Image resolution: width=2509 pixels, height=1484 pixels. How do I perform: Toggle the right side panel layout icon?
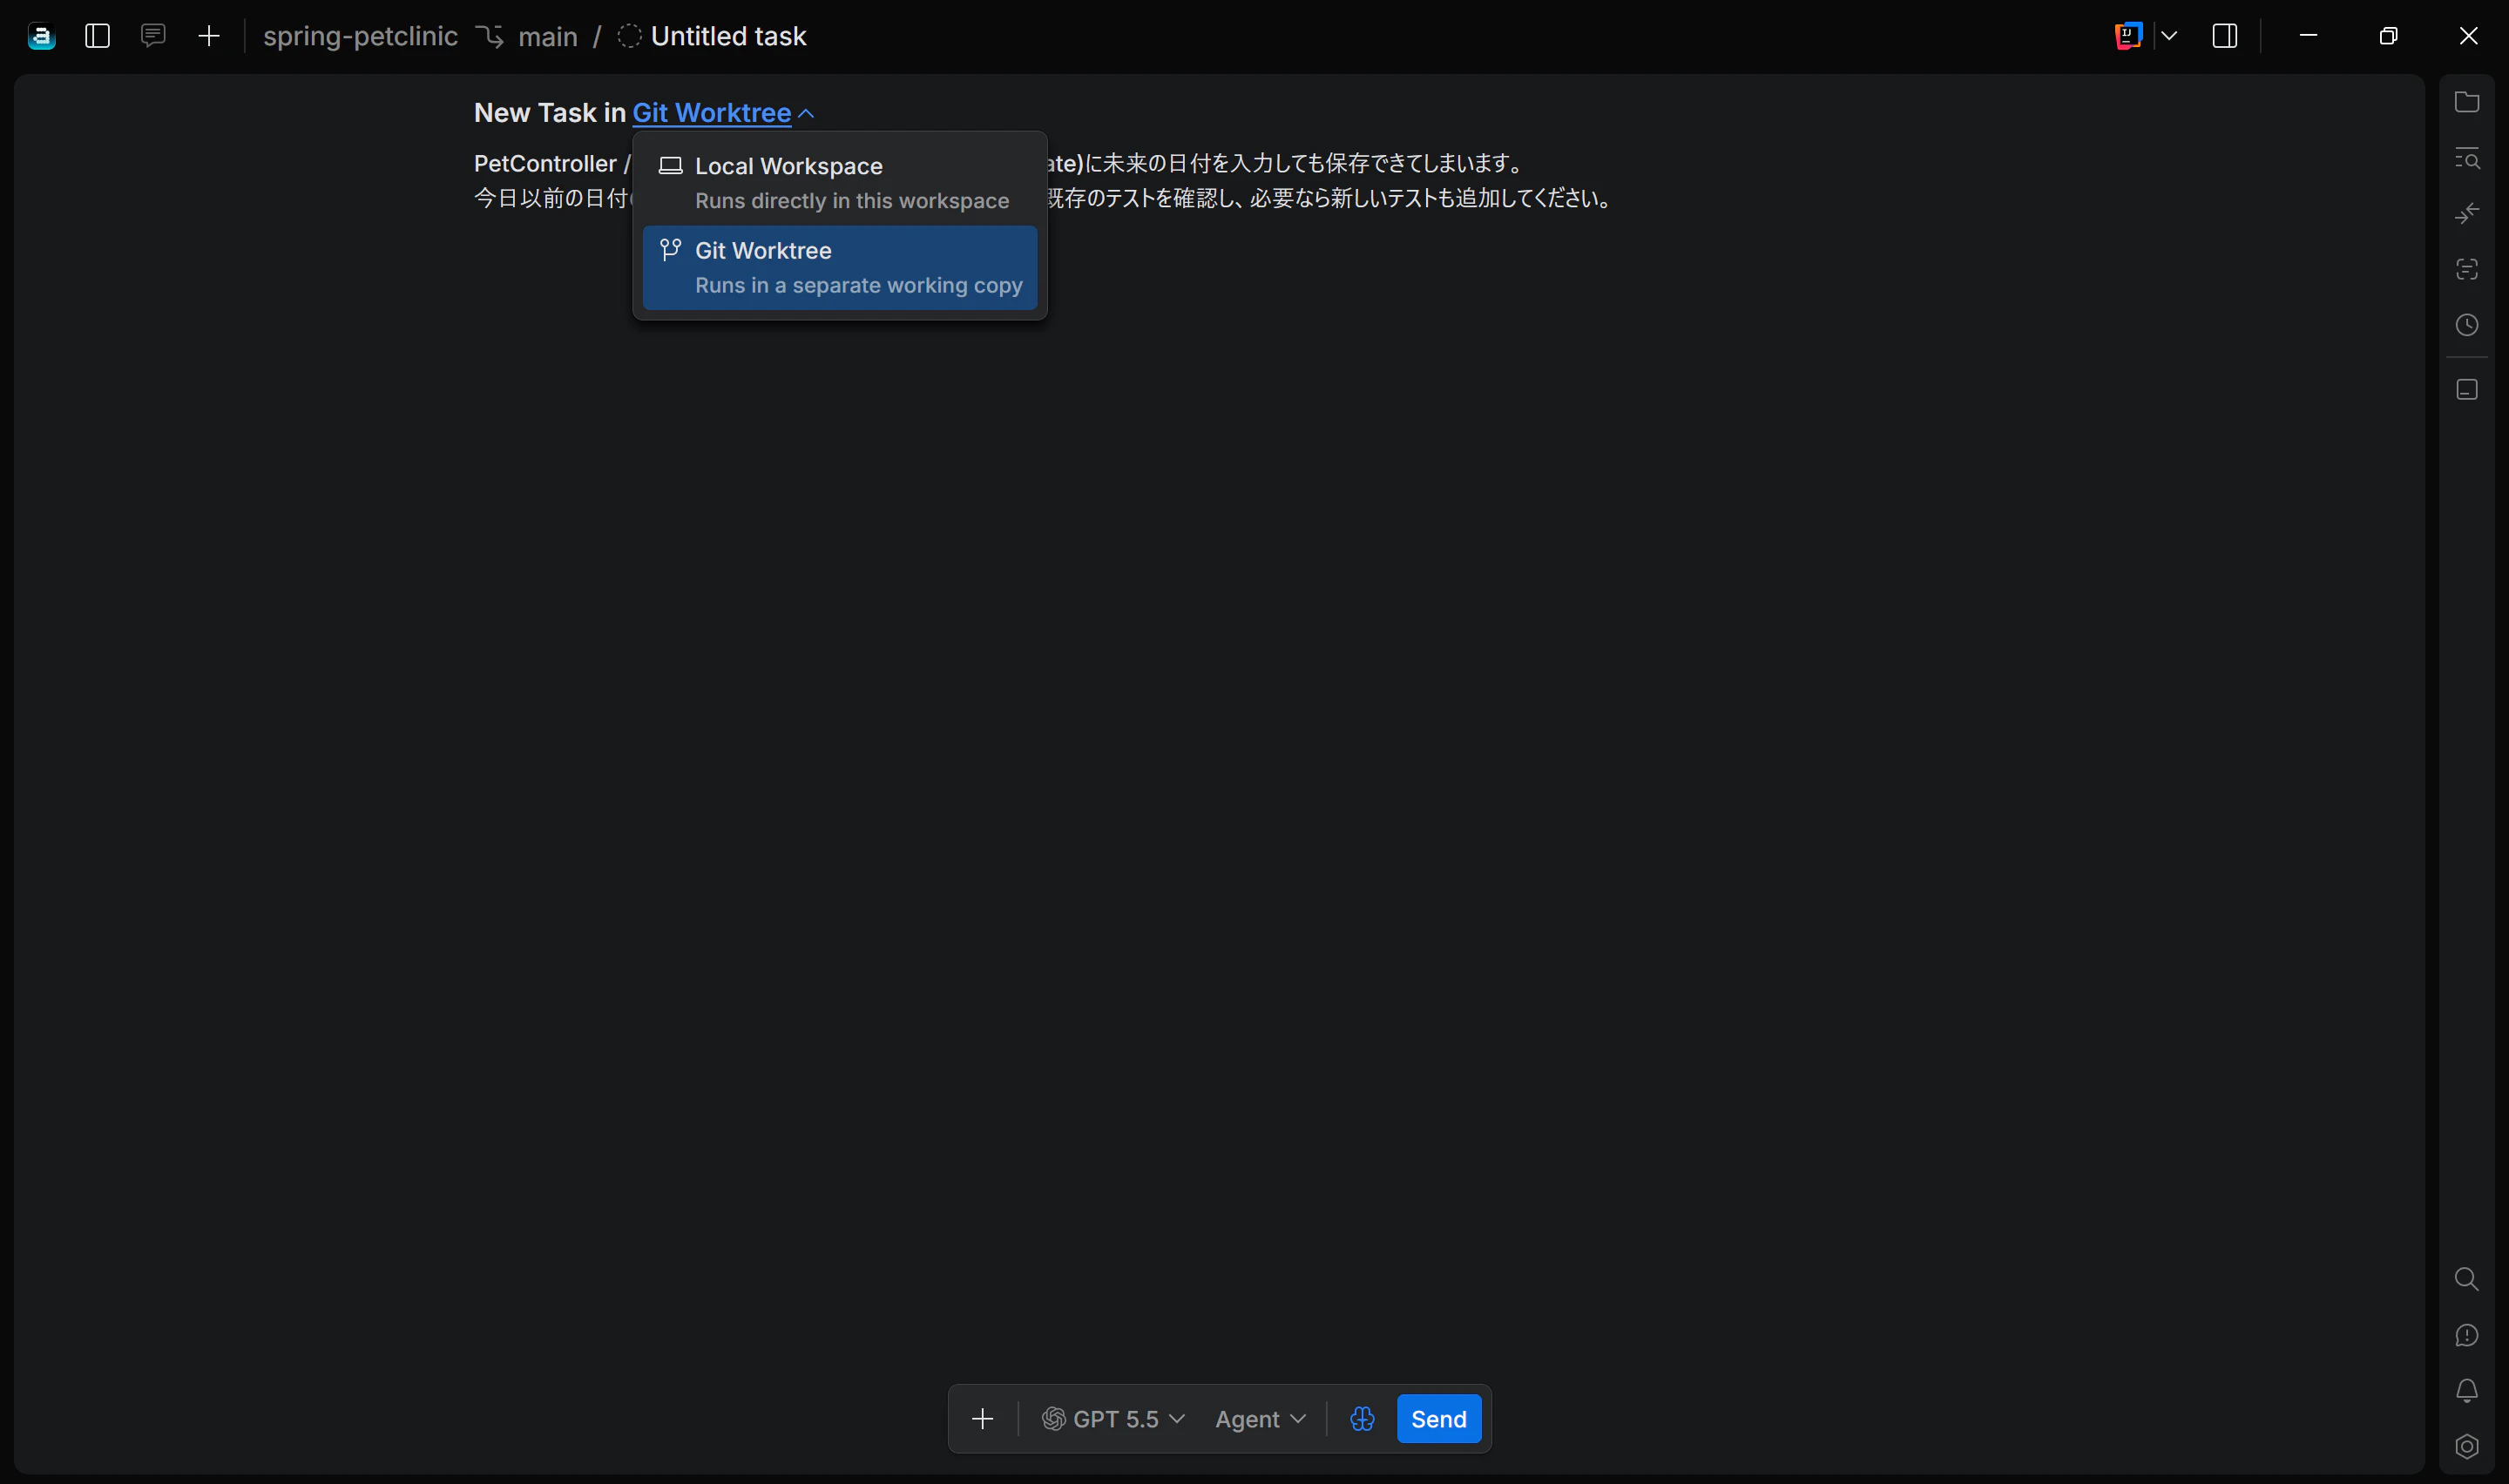pos(2225,36)
